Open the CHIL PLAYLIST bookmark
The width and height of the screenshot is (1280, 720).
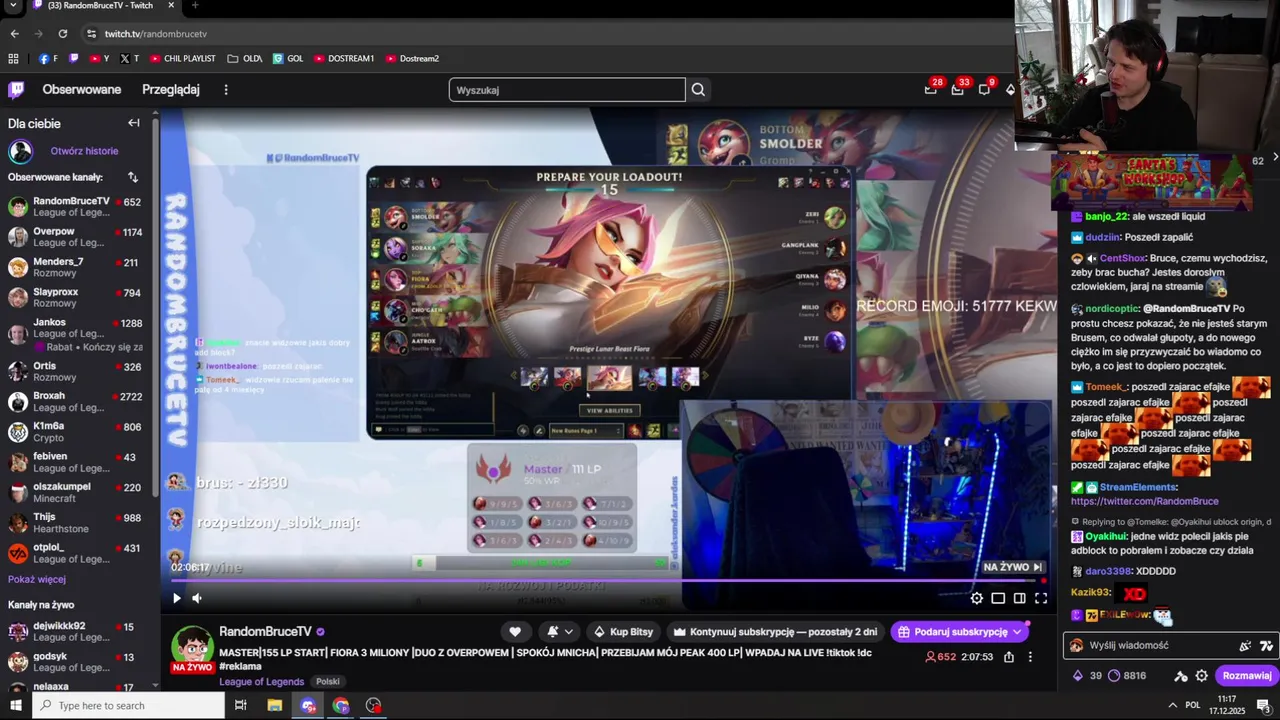tap(183, 59)
